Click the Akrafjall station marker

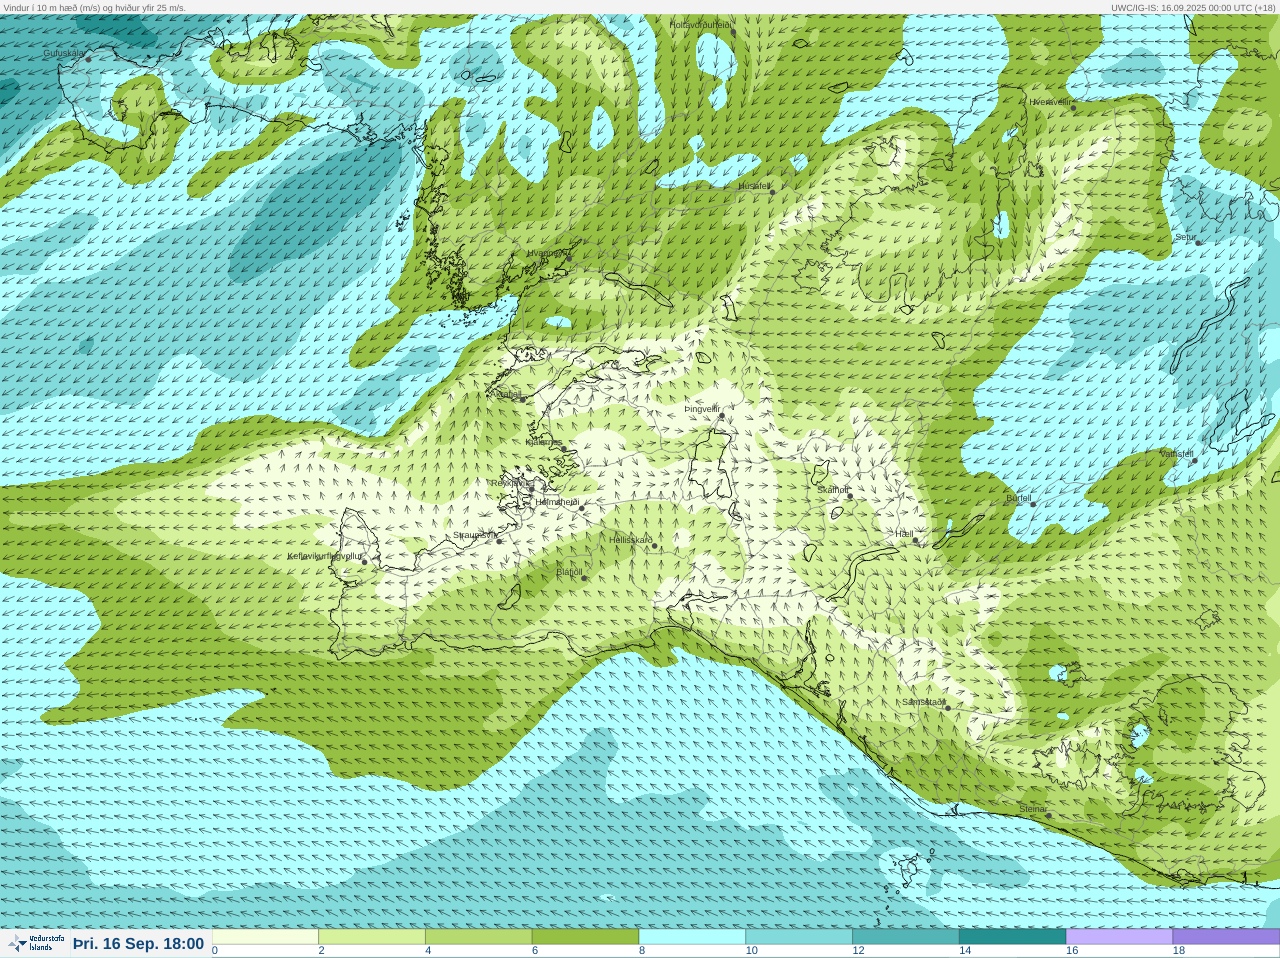click(x=522, y=399)
